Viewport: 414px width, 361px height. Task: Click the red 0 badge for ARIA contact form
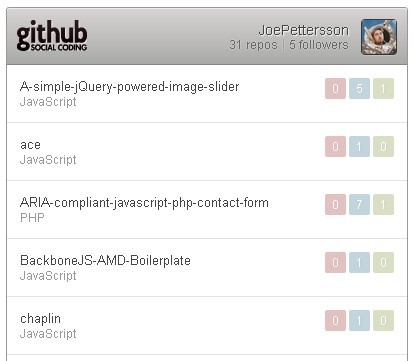tap(335, 204)
